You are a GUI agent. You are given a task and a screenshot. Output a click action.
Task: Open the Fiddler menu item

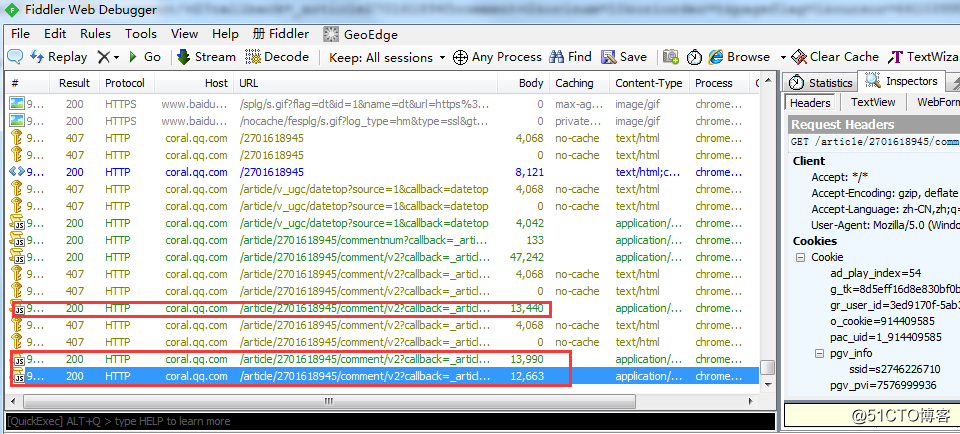click(x=281, y=34)
